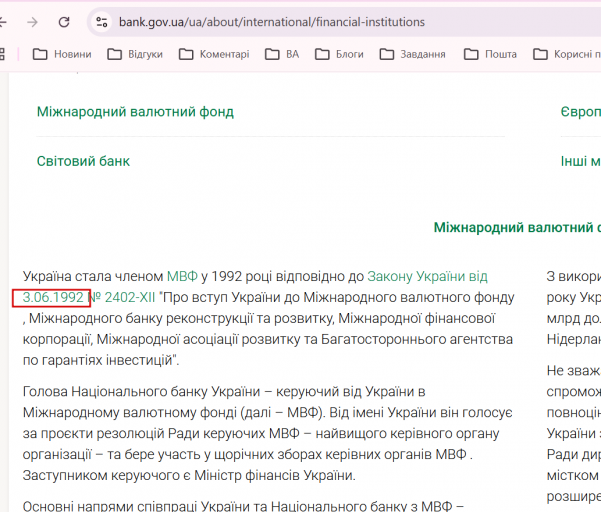Open the Відгуки bookmarks folder

click(x=135, y=54)
